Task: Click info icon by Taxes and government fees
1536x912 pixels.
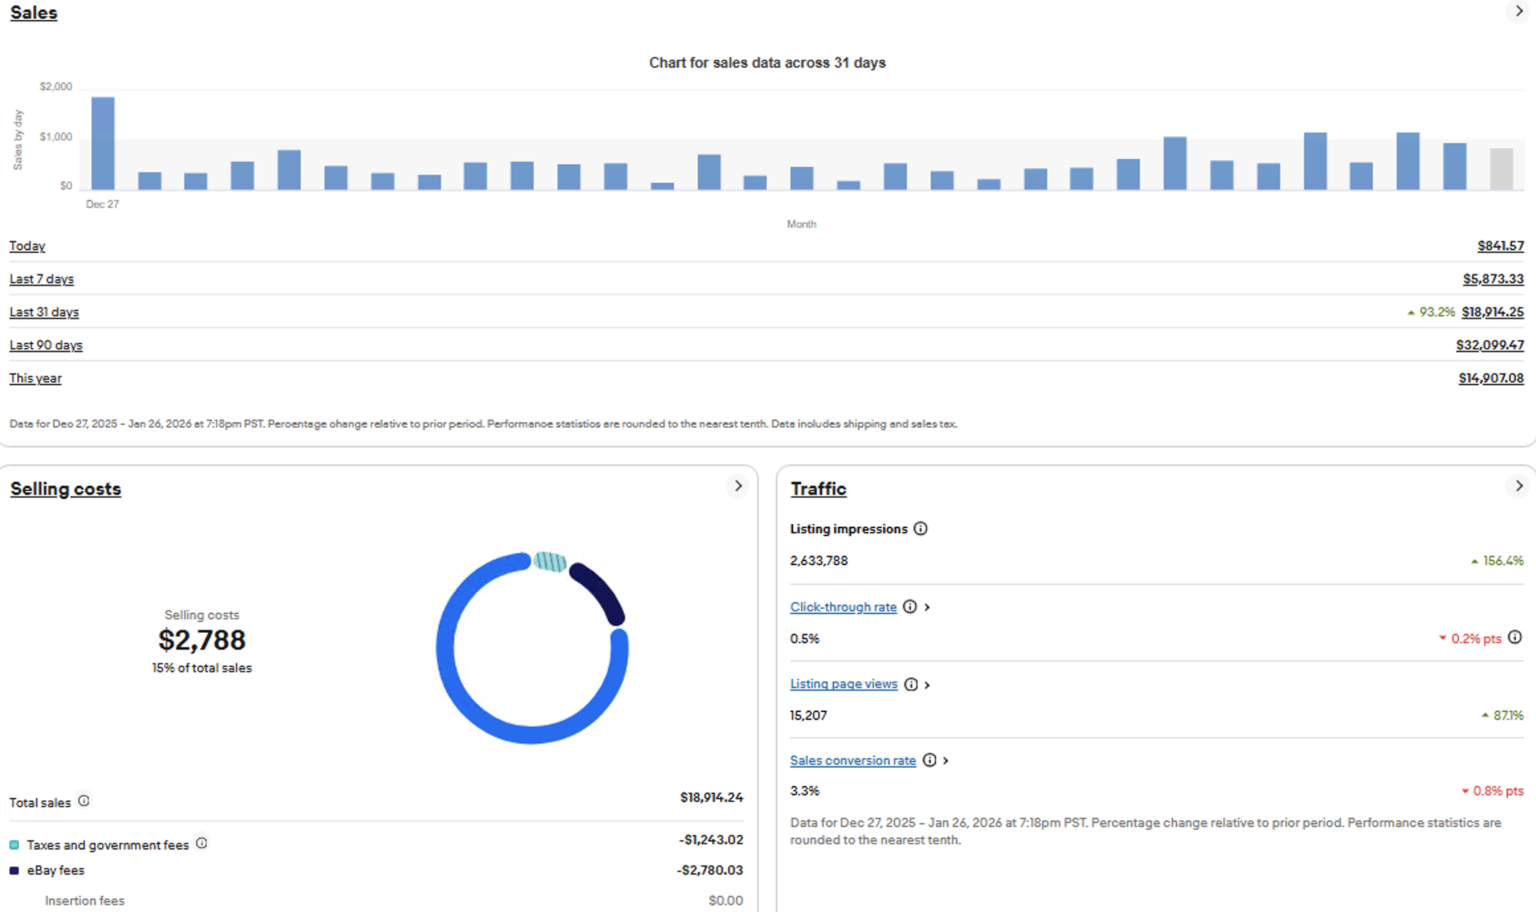Action: point(202,844)
